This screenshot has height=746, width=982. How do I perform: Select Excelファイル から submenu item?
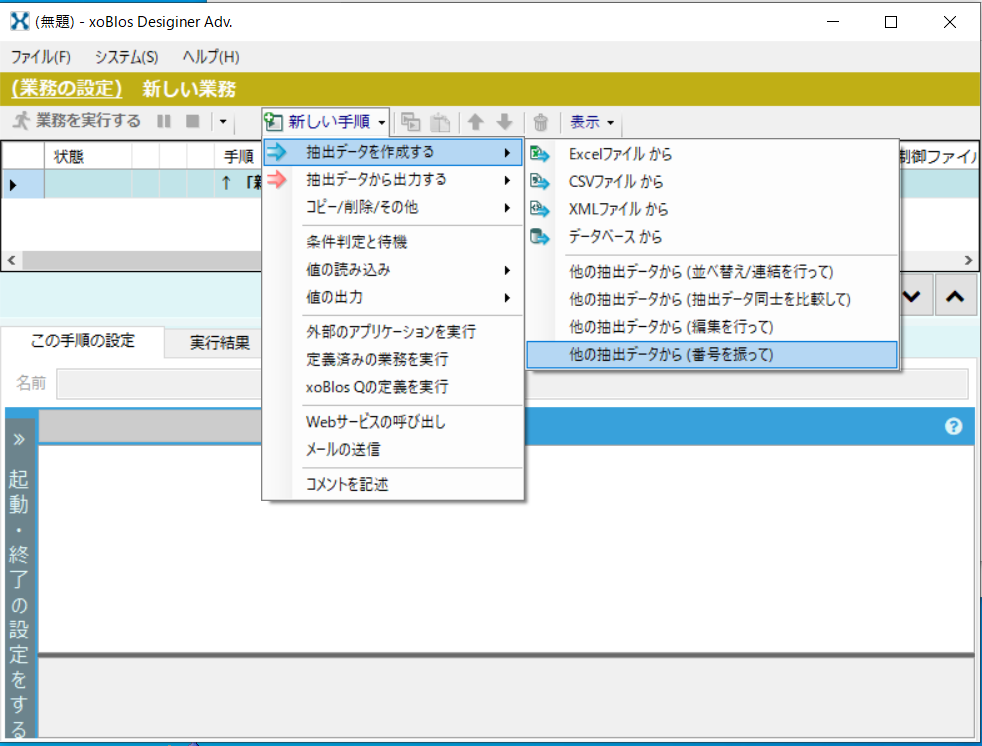(712, 154)
